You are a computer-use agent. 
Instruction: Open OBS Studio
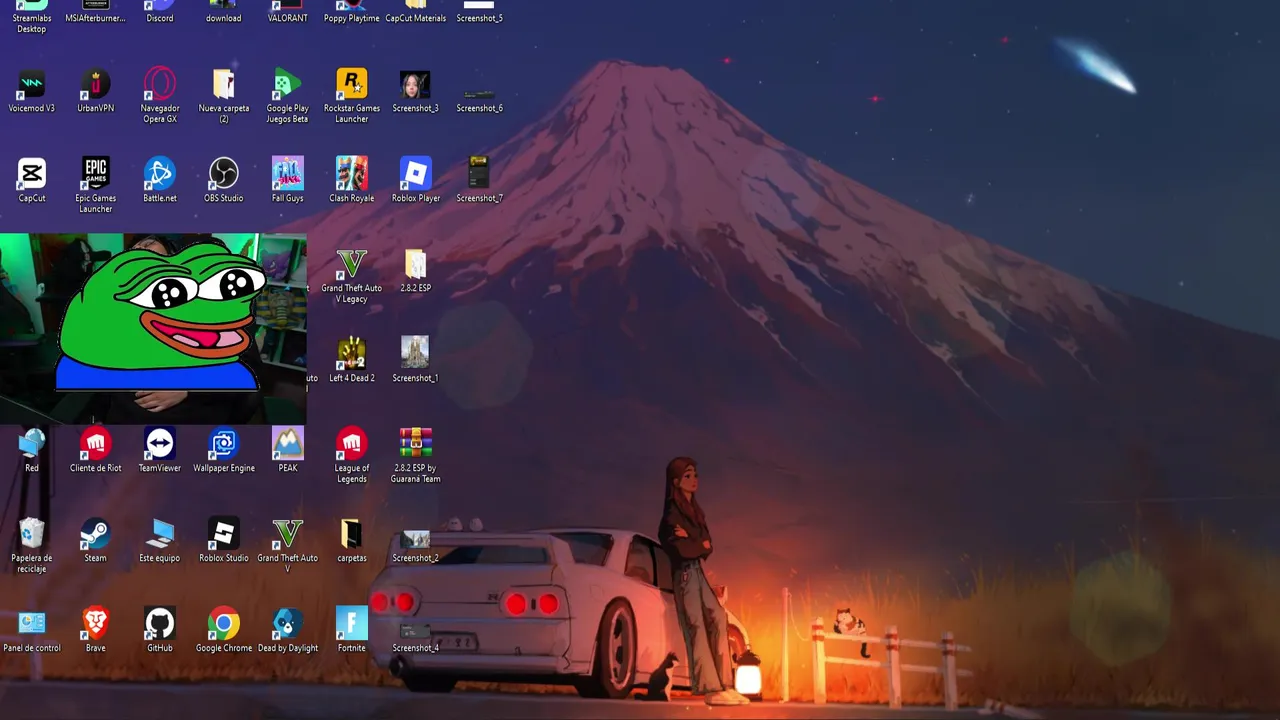click(x=224, y=180)
